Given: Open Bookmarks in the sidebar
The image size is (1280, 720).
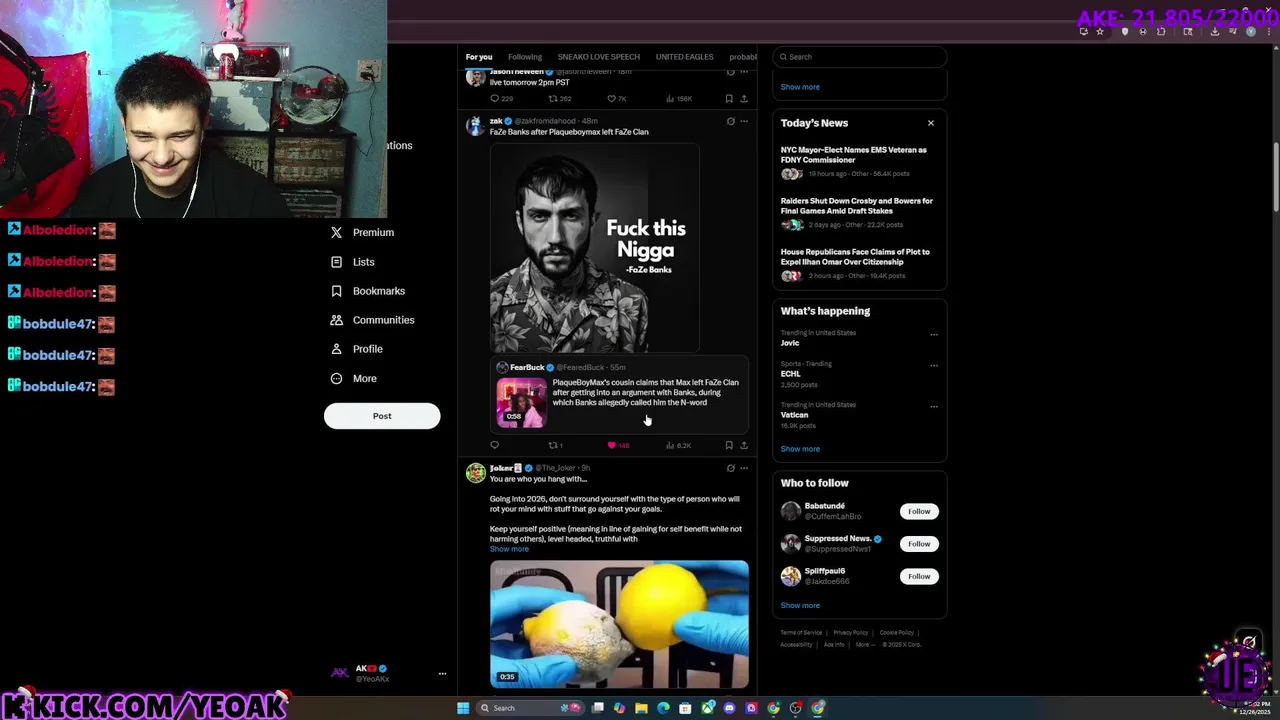Looking at the screenshot, I should tap(367, 291).
